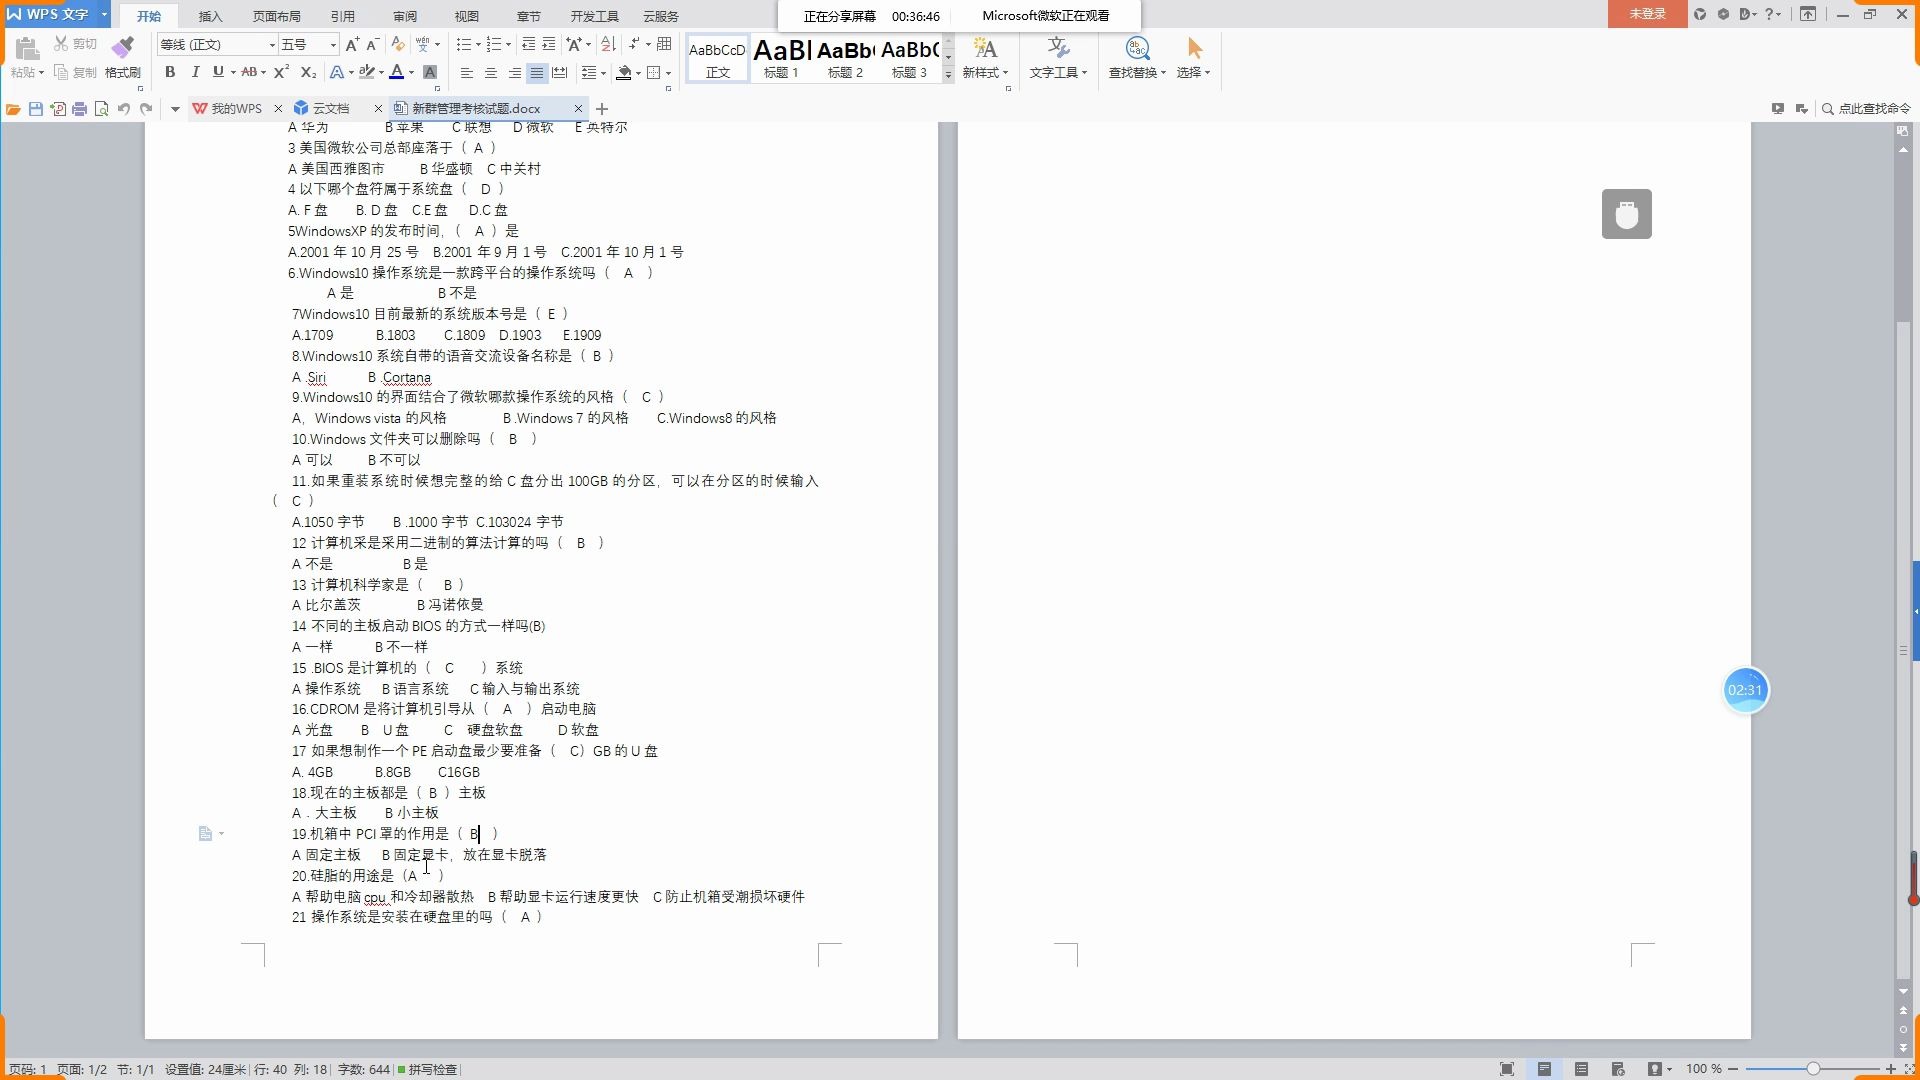This screenshot has height=1080, width=1920.
Task: Open a new document tab with plus button
Action: [x=602, y=108]
